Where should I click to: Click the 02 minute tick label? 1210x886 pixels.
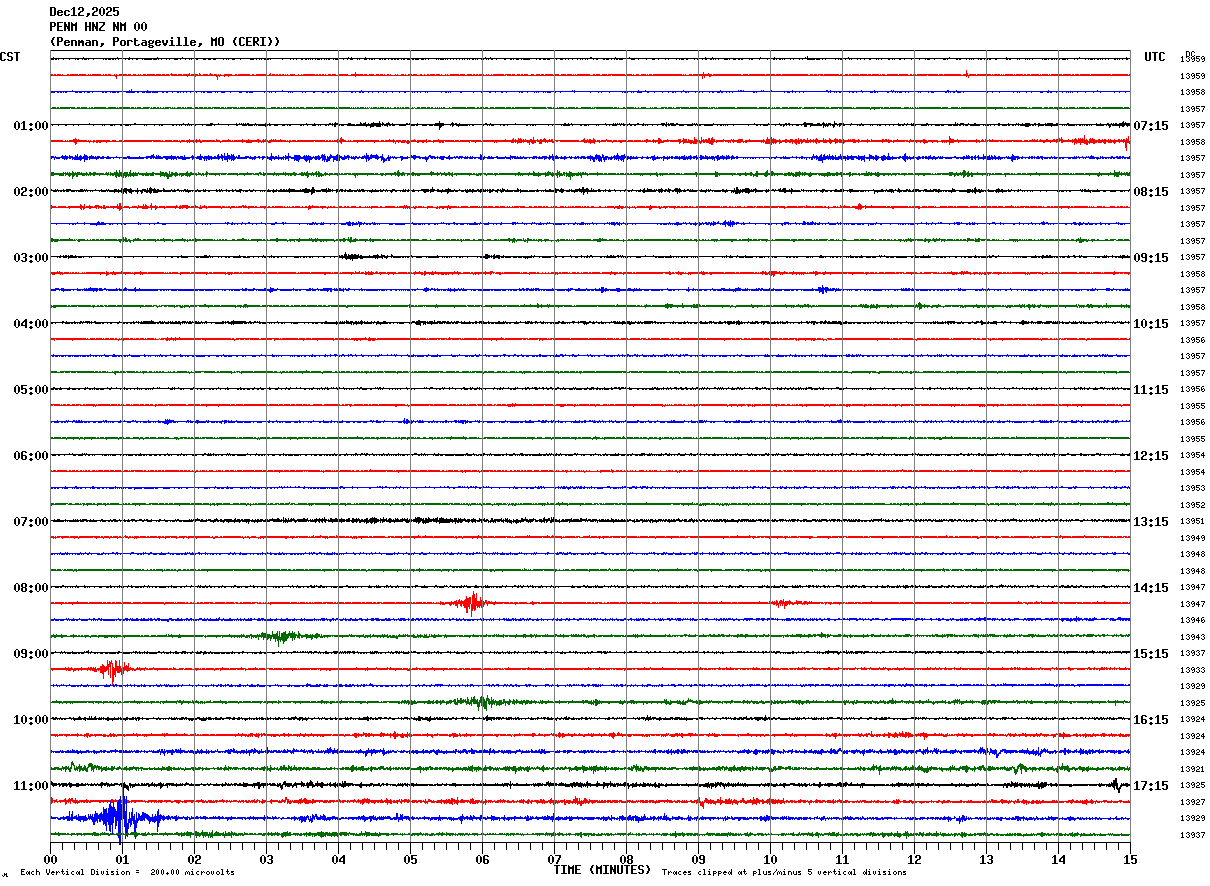(194, 859)
